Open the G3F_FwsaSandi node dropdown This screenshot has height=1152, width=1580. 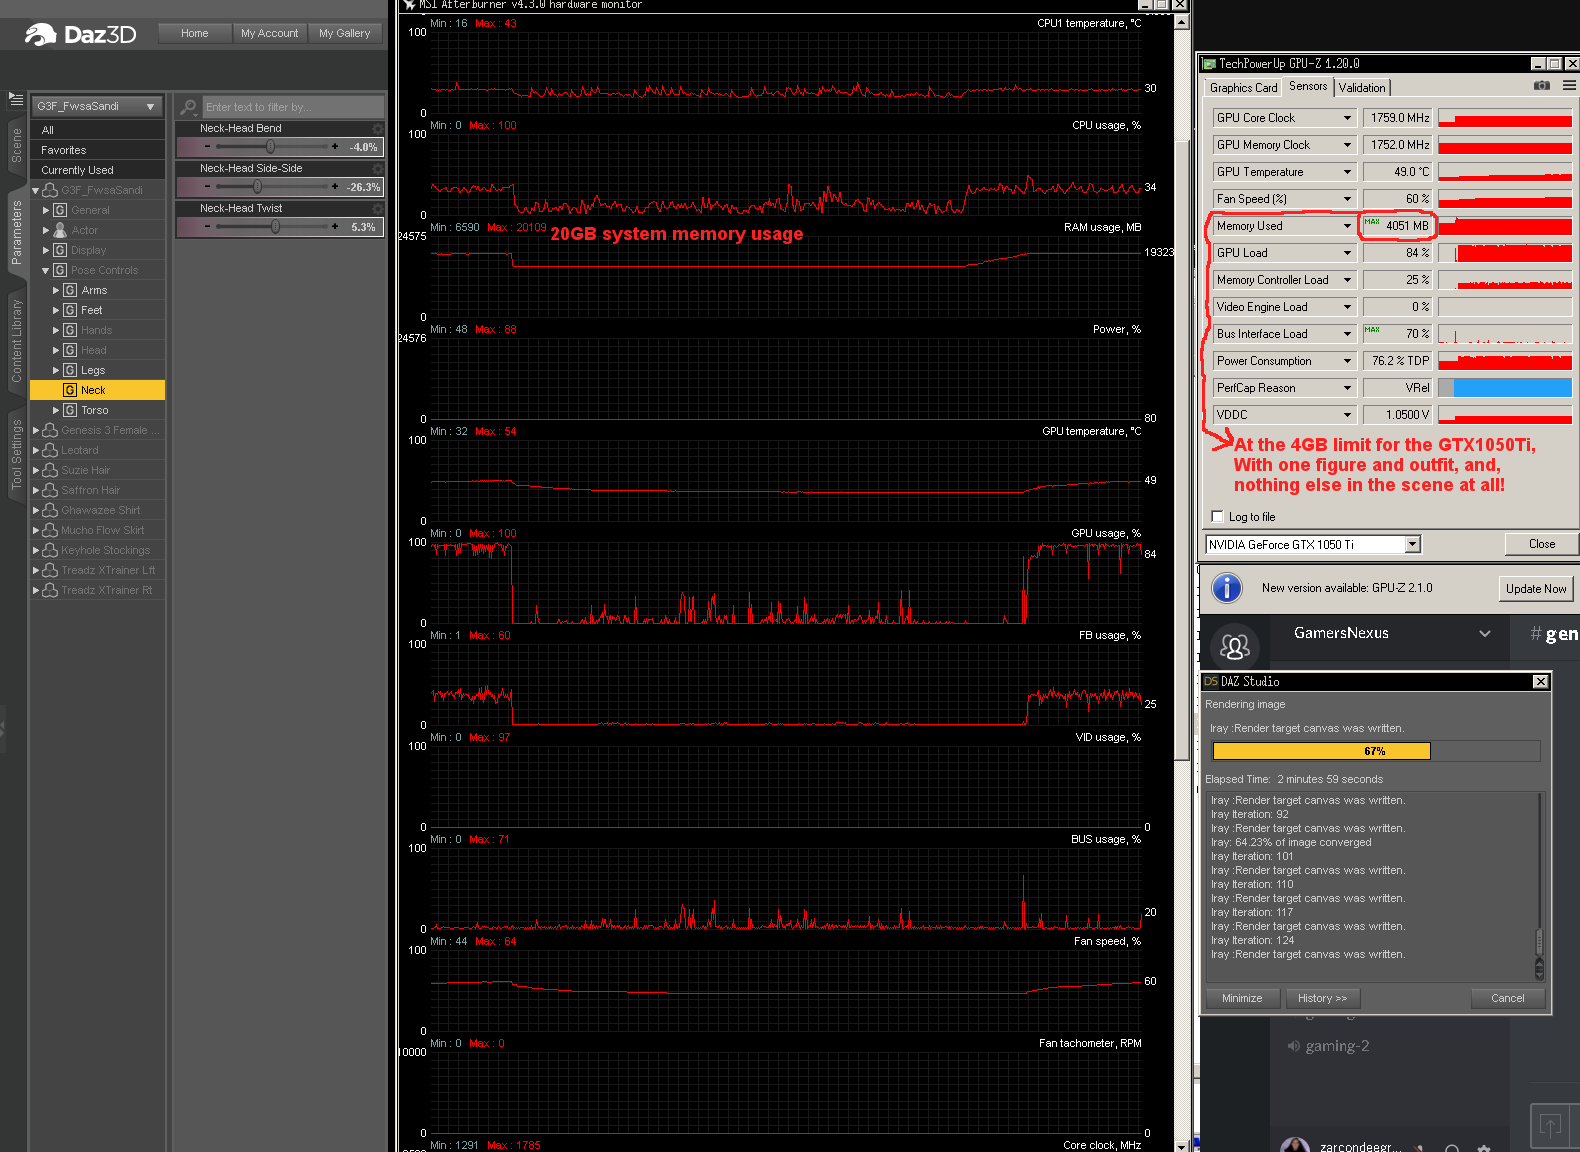(x=96, y=106)
